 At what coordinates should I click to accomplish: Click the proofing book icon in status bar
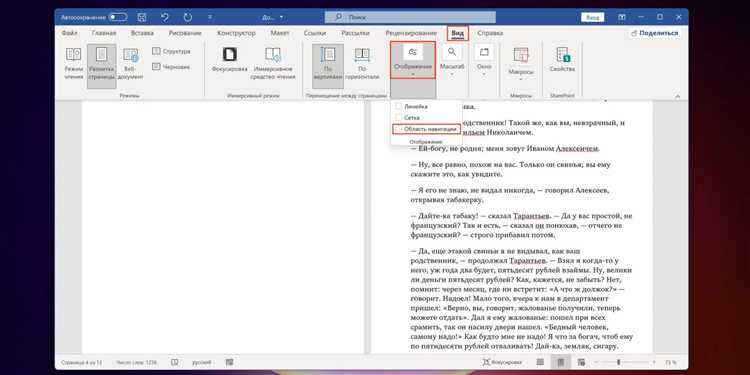point(175,362)
